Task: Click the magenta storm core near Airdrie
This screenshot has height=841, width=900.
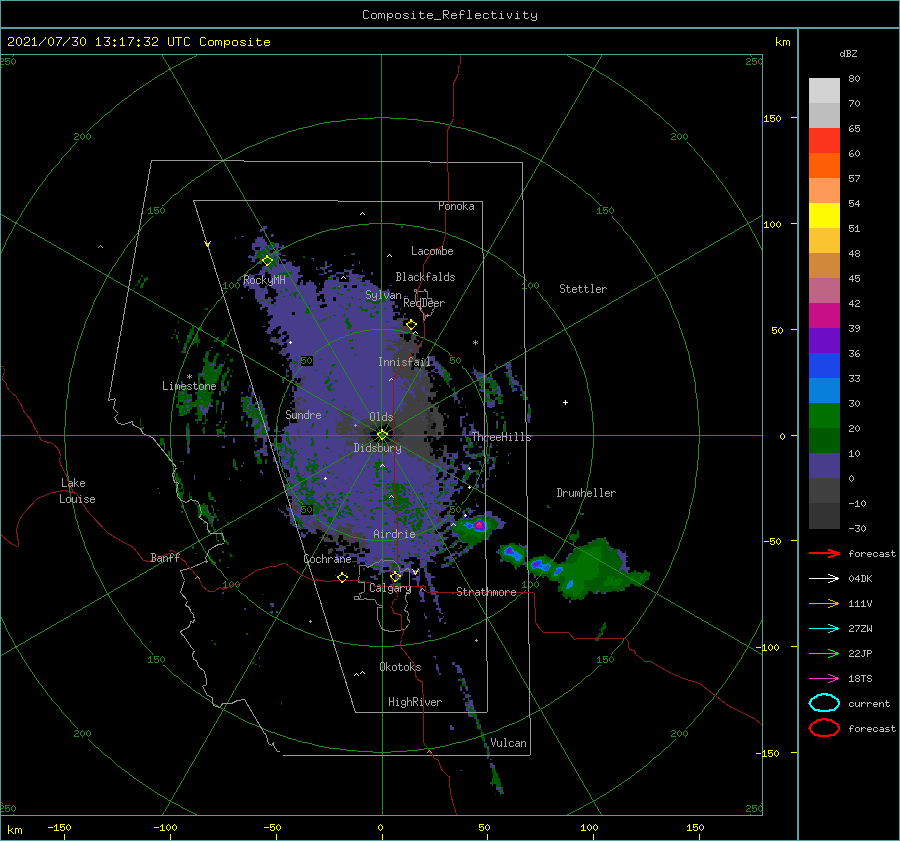Action: pyautogui.click(x=479, y=525)
